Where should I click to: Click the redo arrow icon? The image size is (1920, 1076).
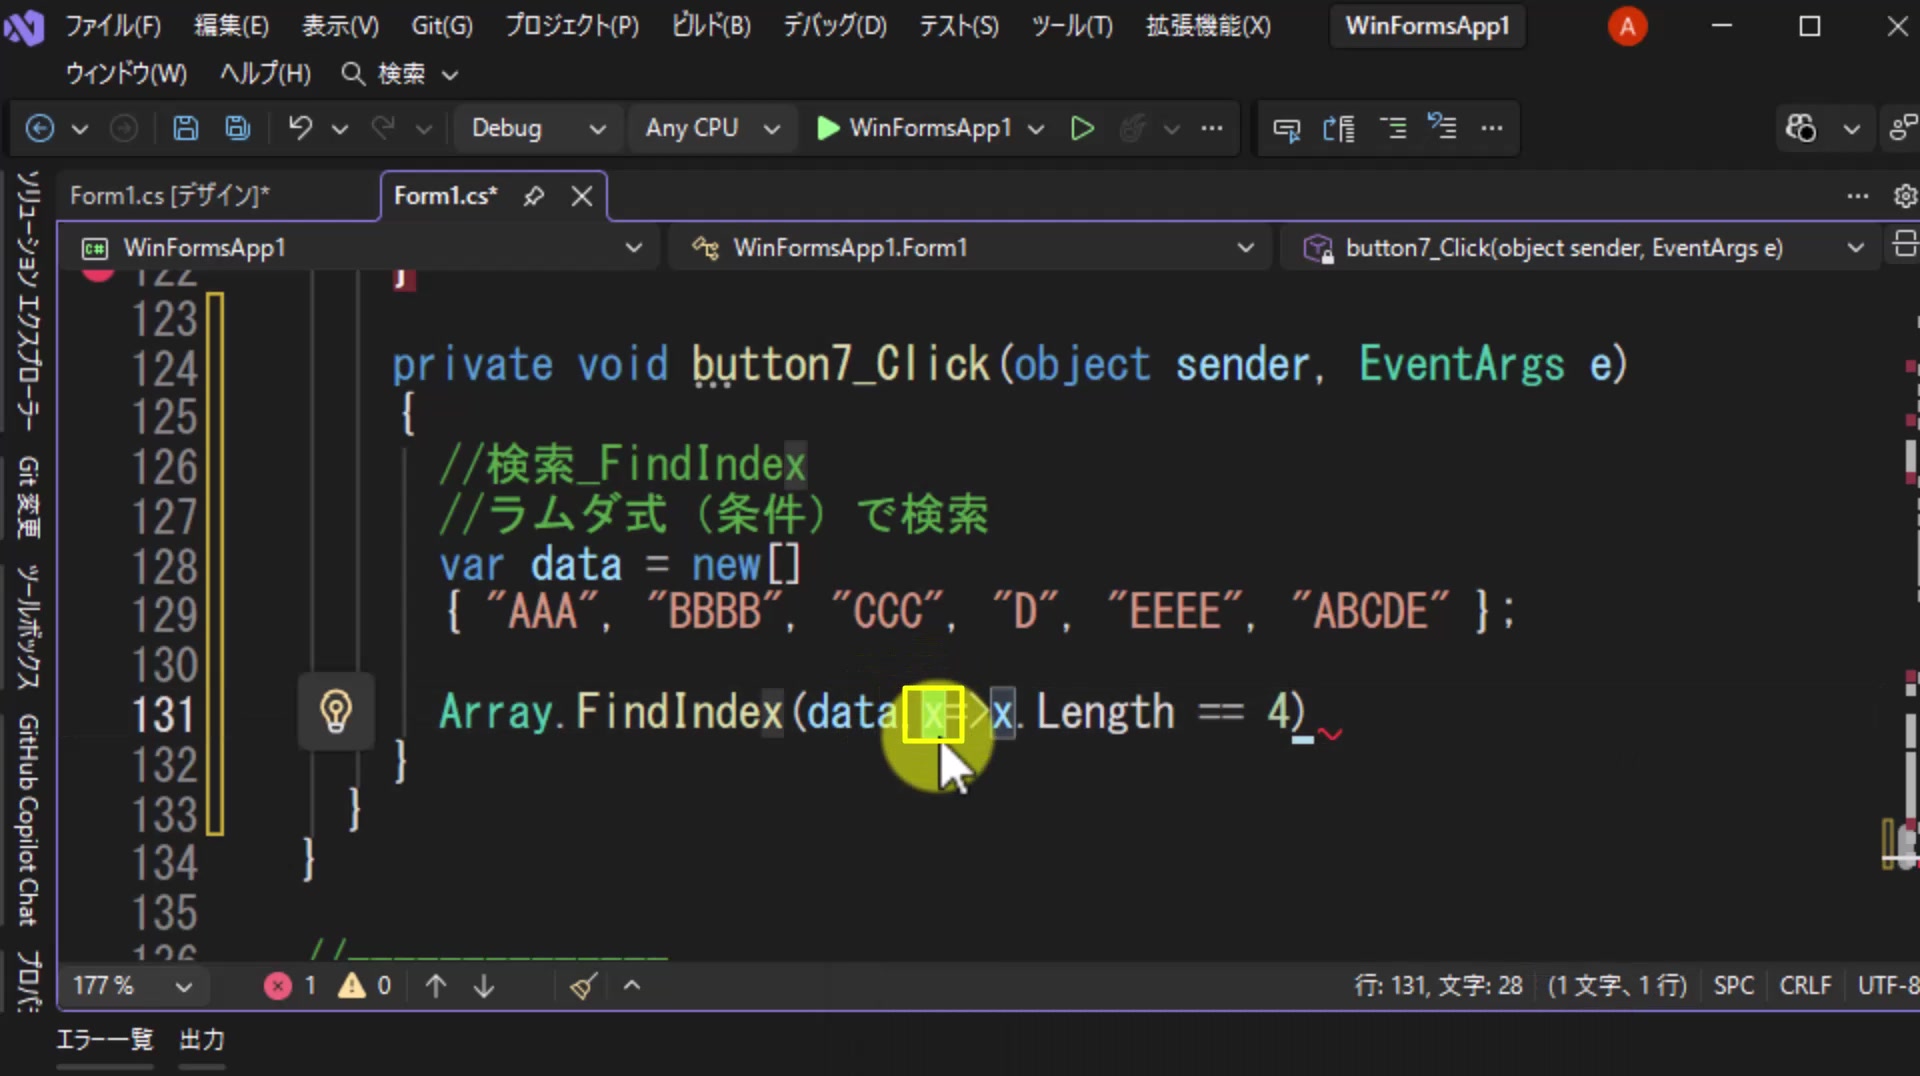(382, 128)
